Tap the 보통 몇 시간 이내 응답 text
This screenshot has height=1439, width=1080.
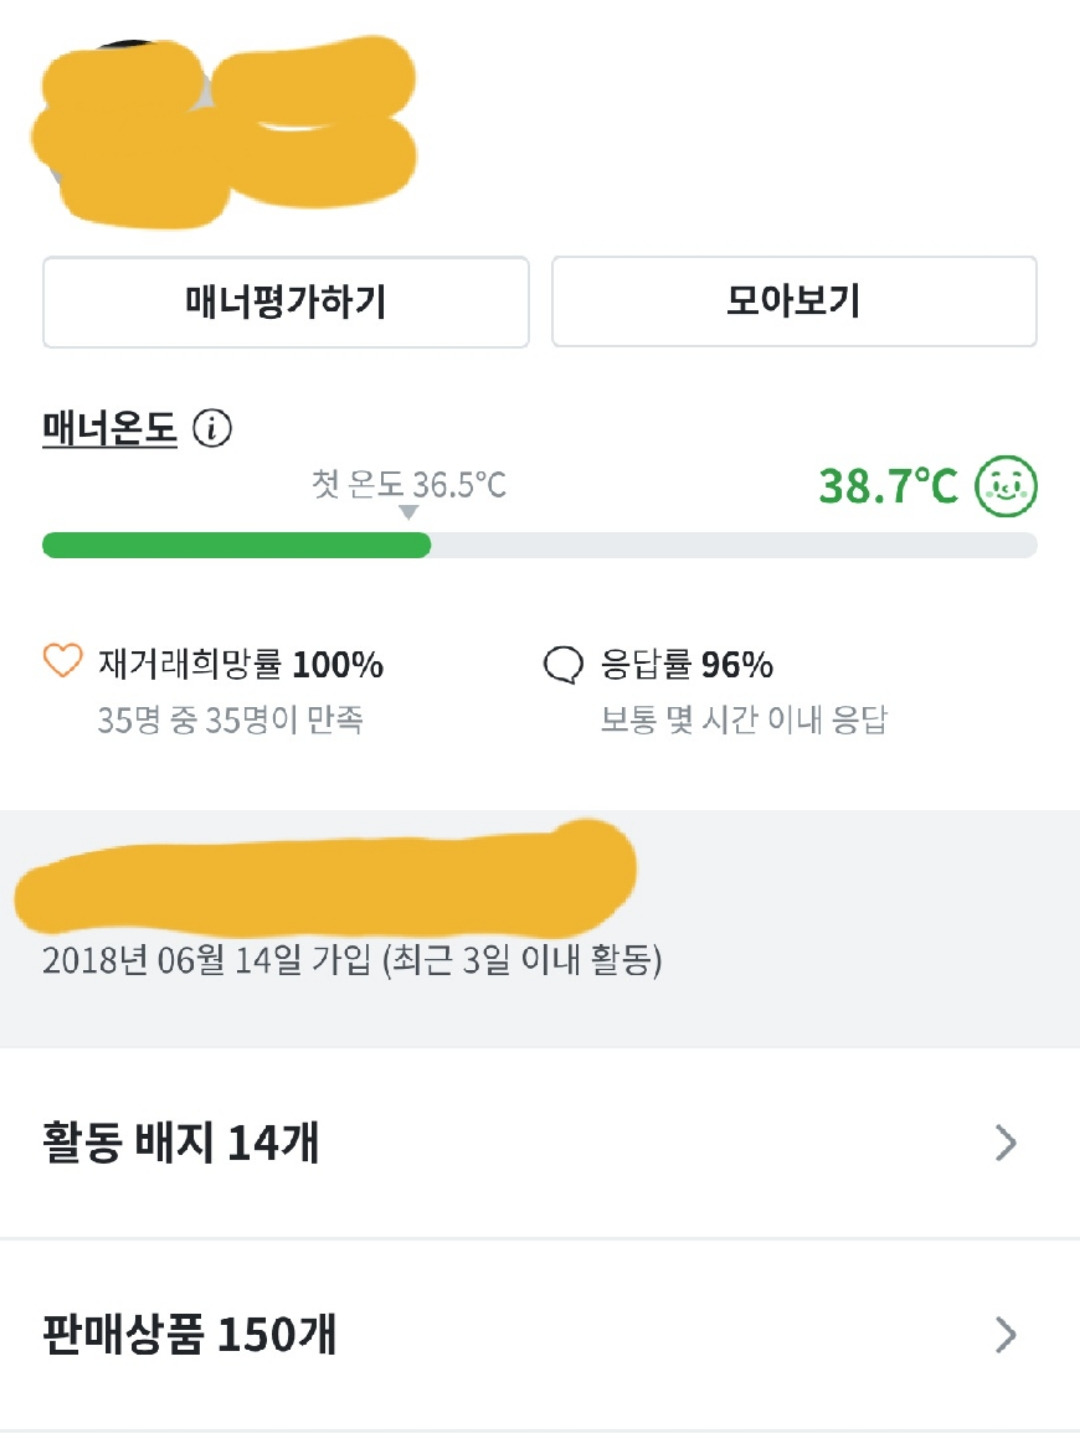point(744,720)
